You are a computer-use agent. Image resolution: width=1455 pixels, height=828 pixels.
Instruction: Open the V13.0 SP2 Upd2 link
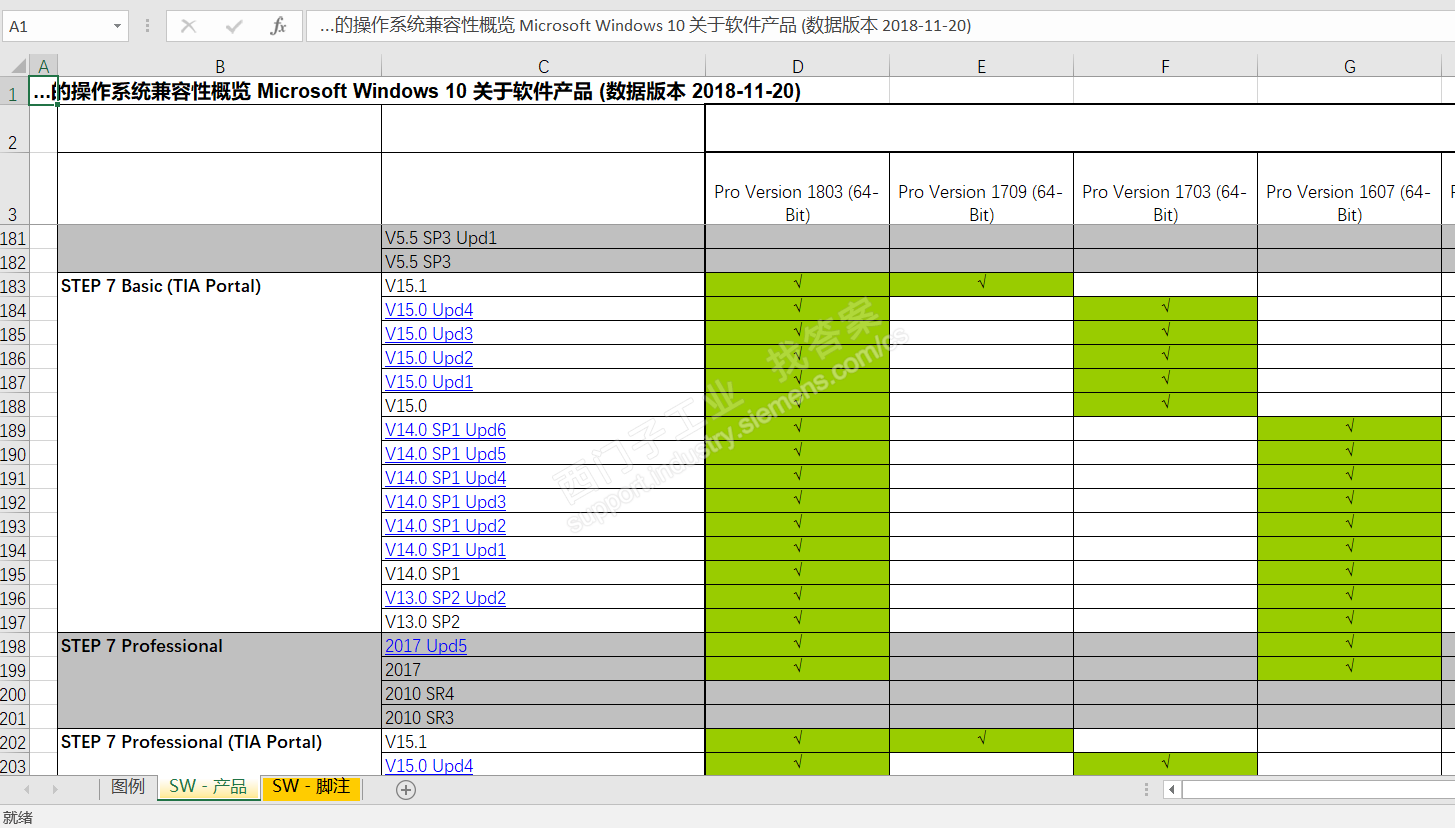[445, 598]
